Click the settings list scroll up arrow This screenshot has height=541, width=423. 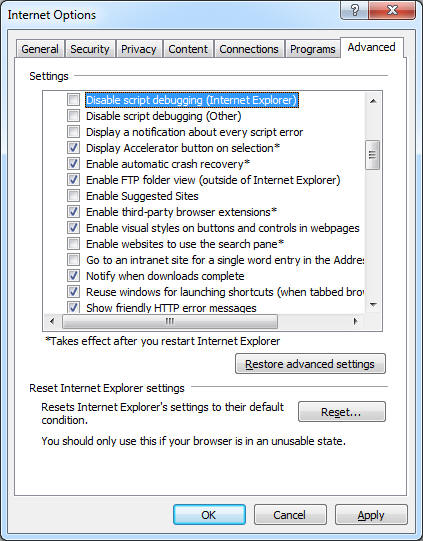click(373, 101)
